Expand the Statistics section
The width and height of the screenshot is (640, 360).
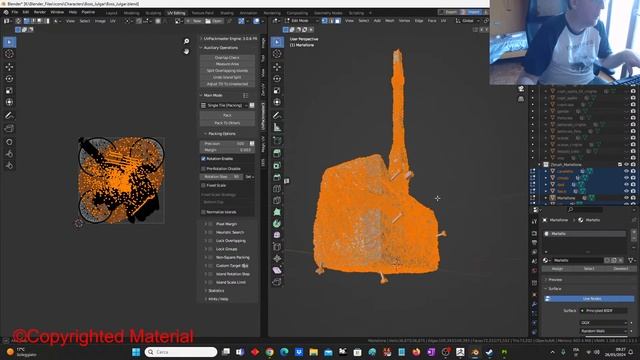(x=216, y=291)
